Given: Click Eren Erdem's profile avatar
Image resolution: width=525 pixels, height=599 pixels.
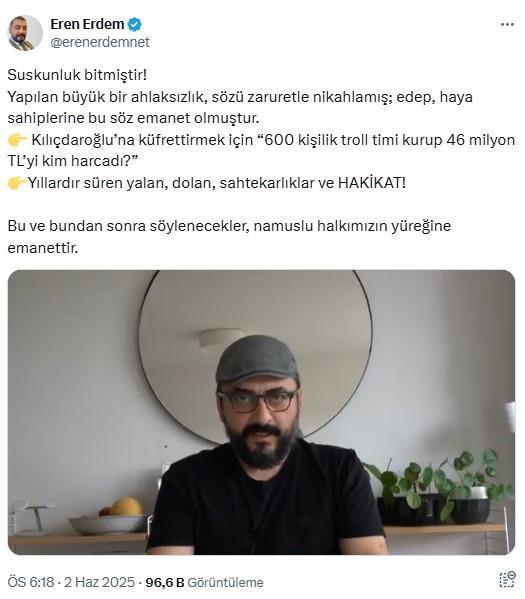Looking at the screenshot, I should click(25, 33).
